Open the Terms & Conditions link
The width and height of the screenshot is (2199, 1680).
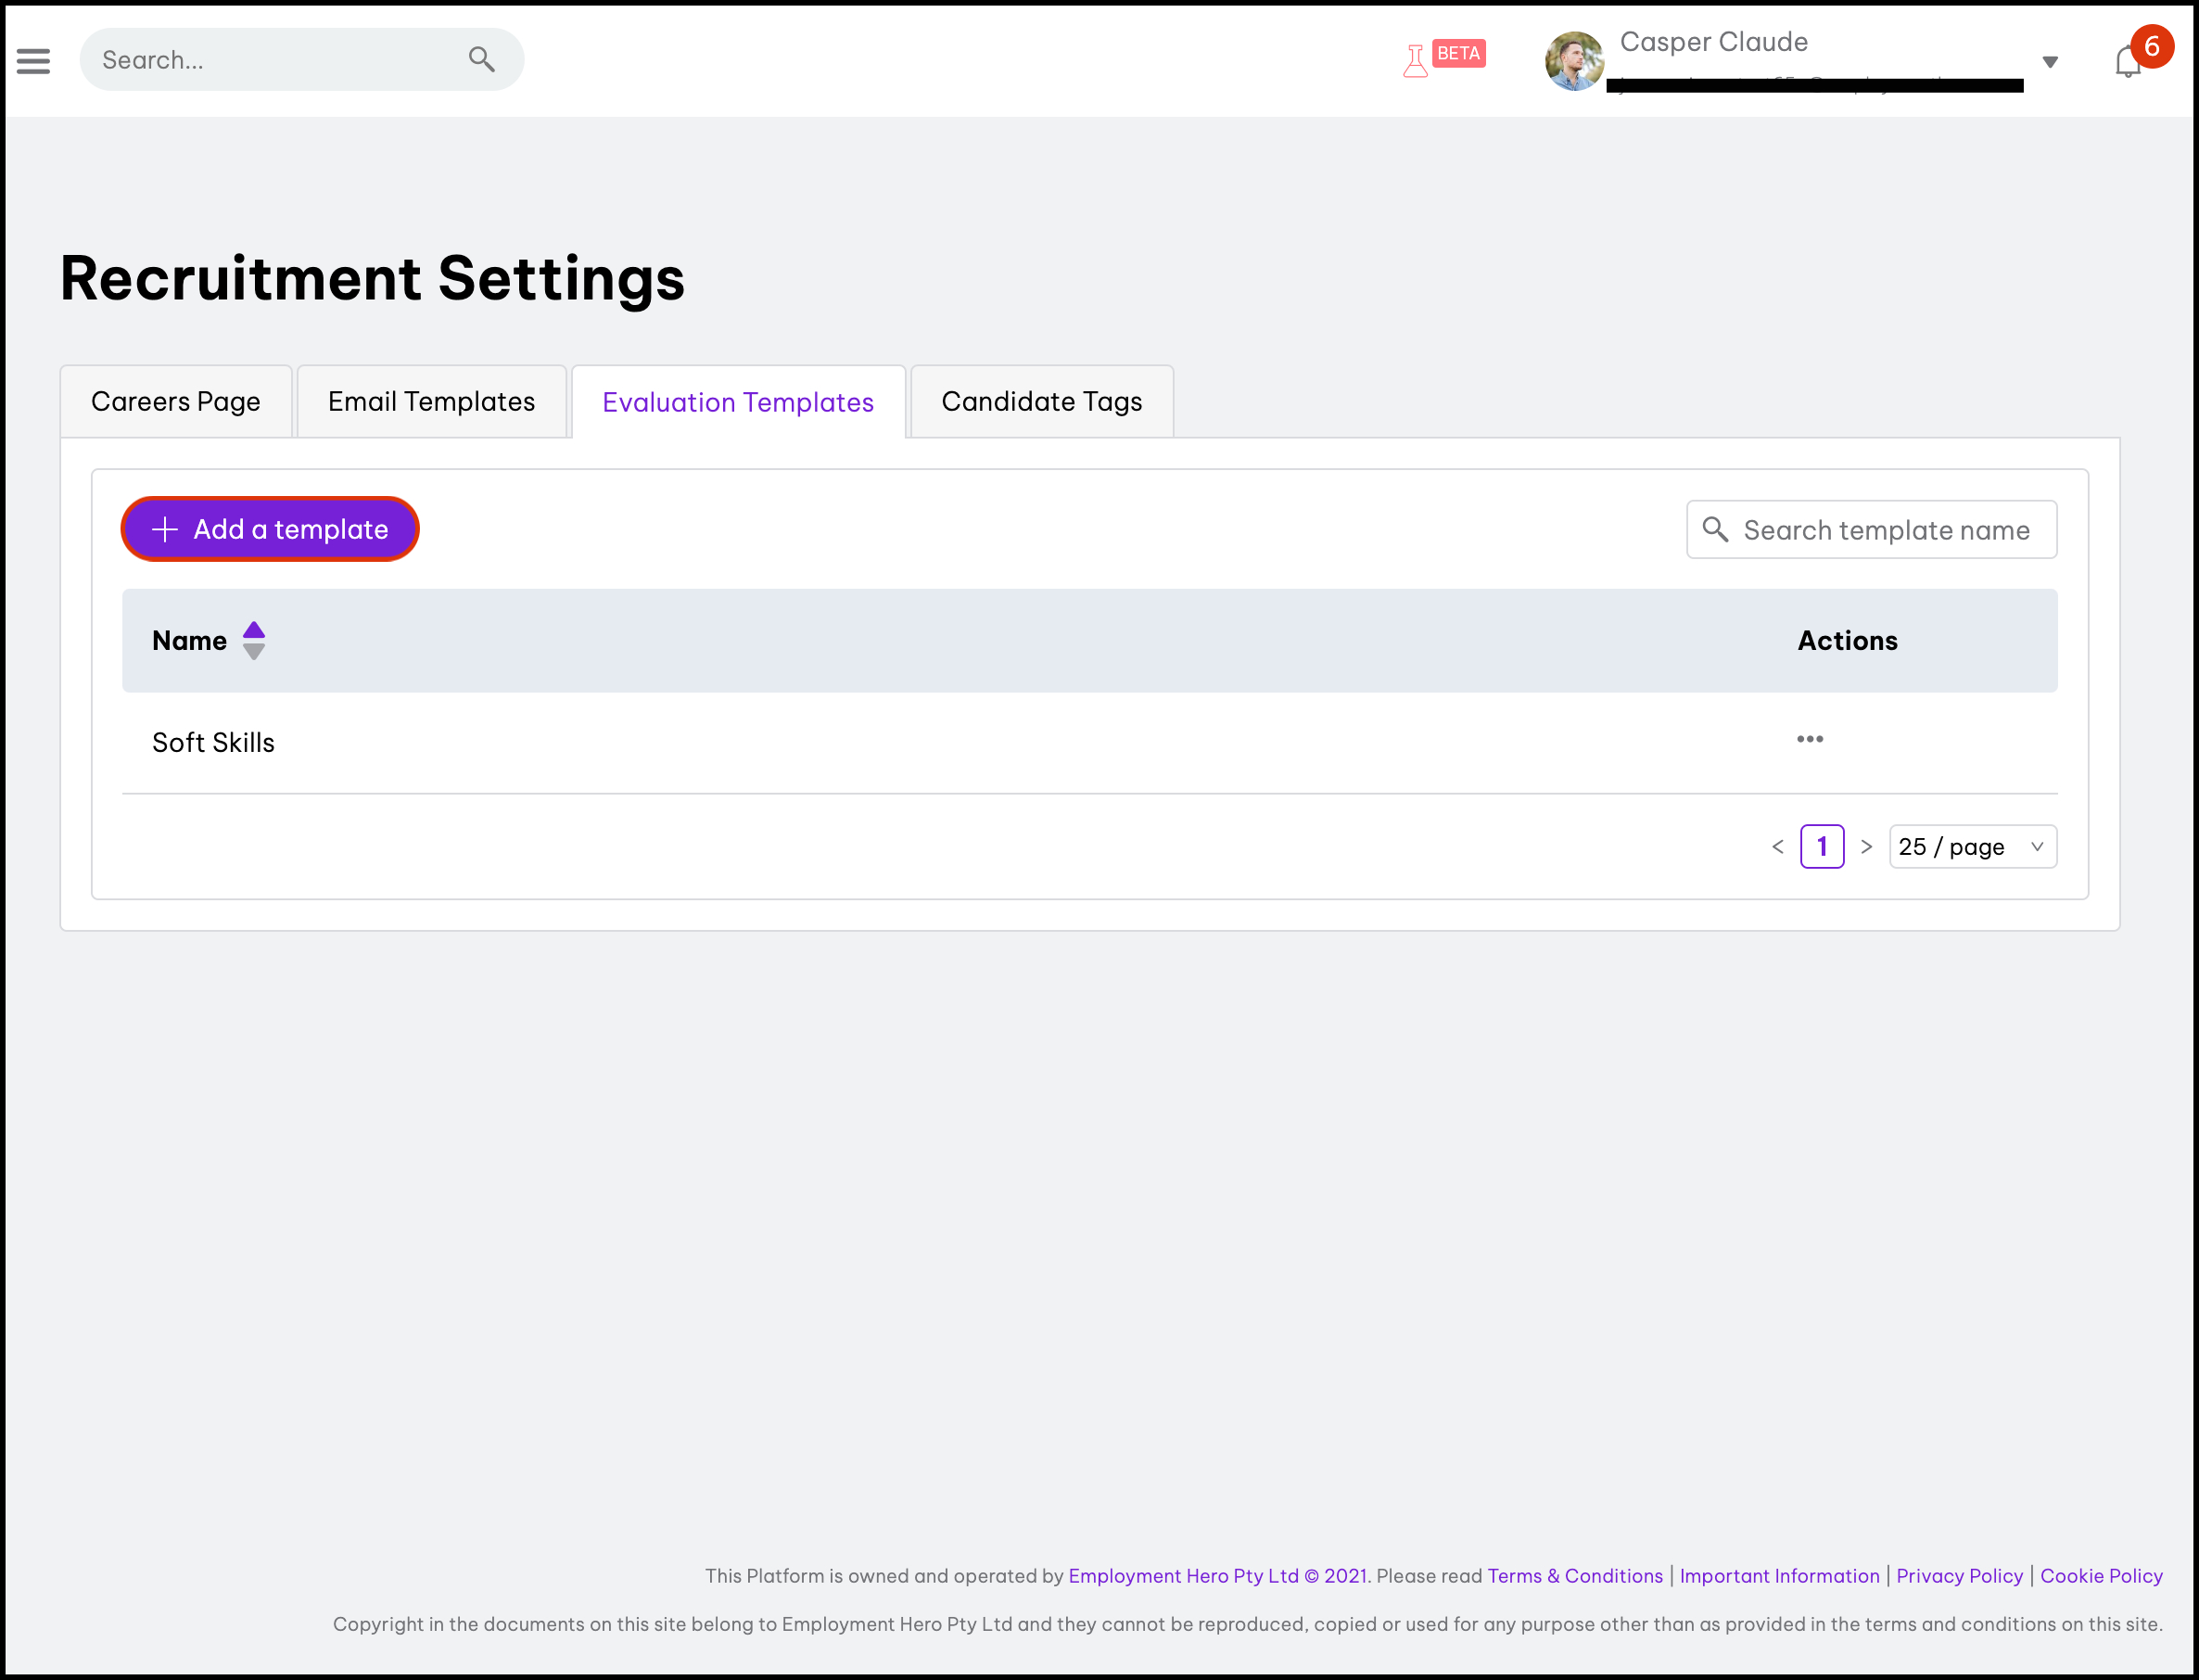point(1574,1576)
